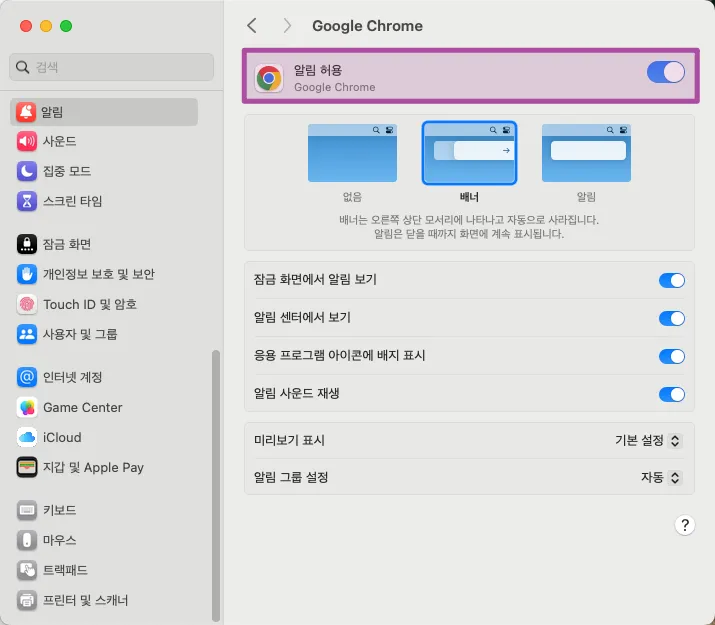Viewport: 715px width, 625px height.
Task: Go forward with the right chevron
Action: (287, 26)
